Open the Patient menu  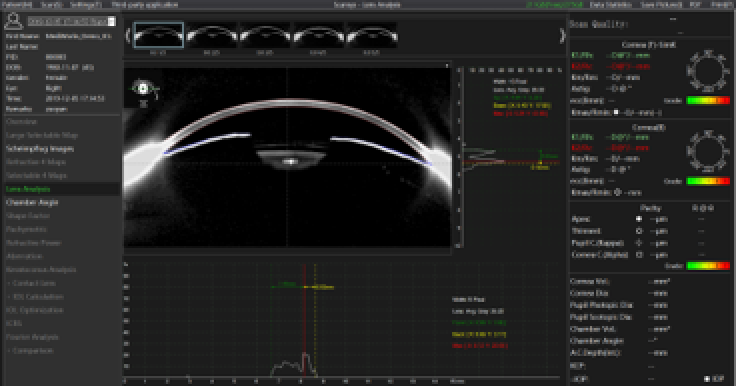click(17, 5)
